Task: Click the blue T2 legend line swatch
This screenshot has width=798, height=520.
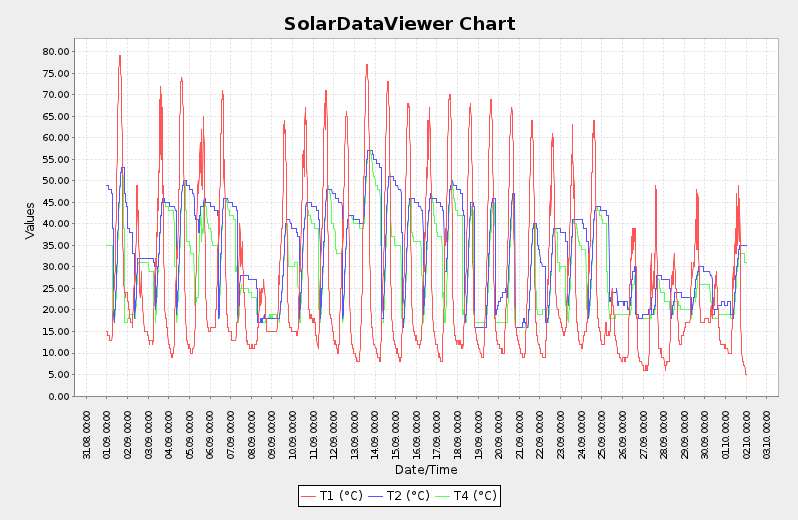Action: click(376, 496)
